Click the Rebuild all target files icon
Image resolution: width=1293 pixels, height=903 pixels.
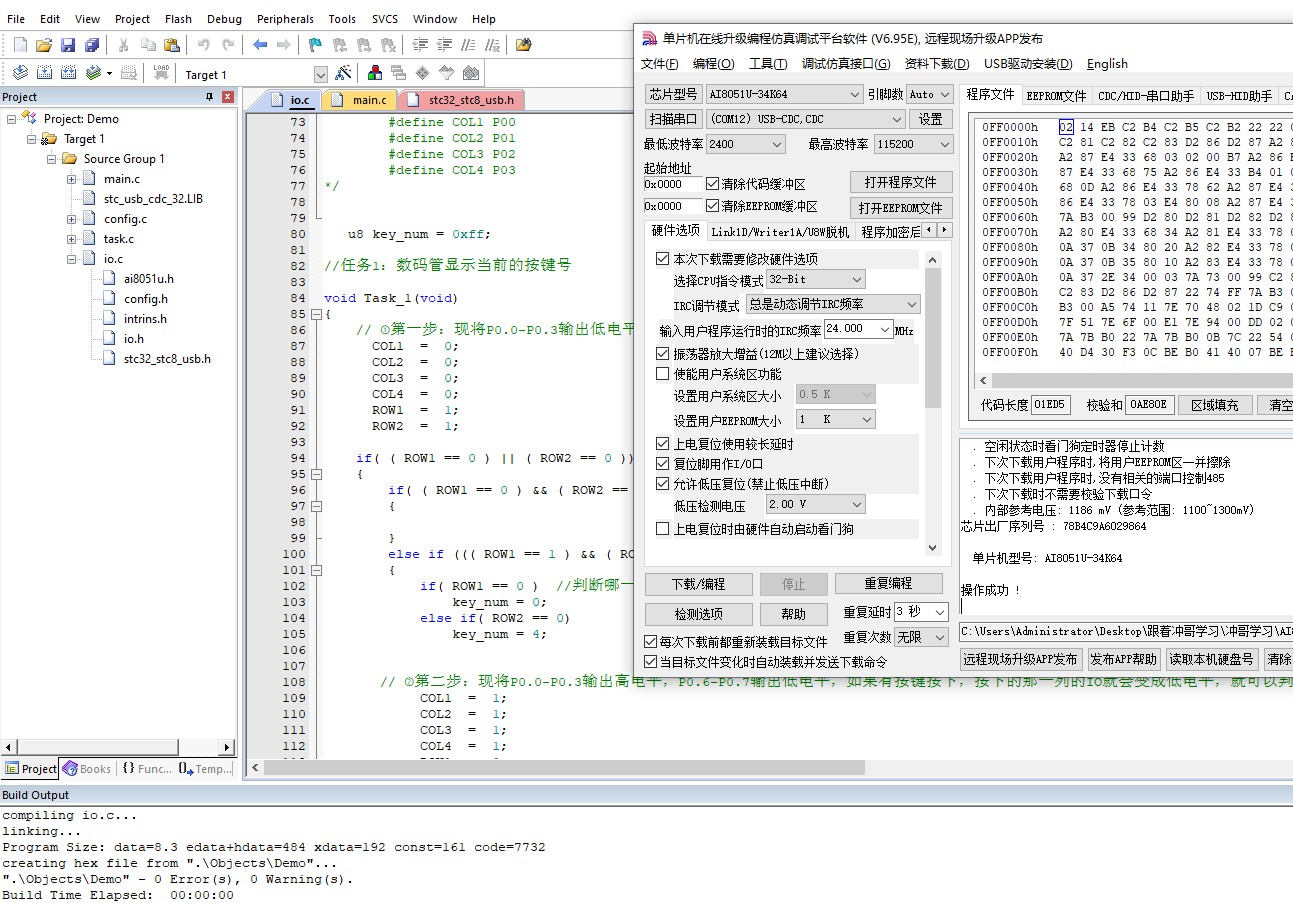point(68,73)
